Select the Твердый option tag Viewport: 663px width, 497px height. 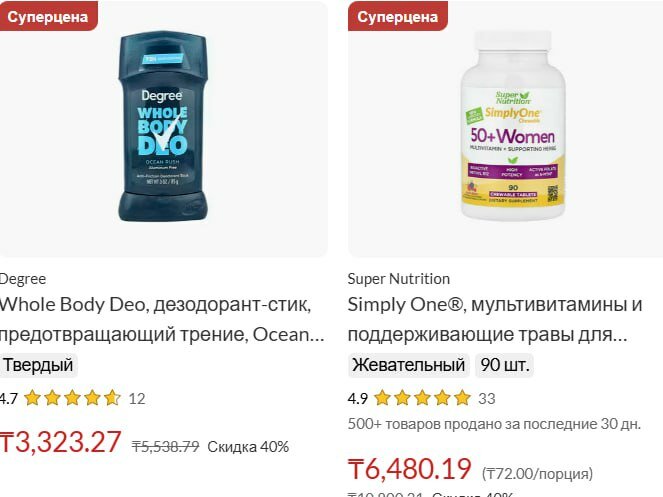38,365
